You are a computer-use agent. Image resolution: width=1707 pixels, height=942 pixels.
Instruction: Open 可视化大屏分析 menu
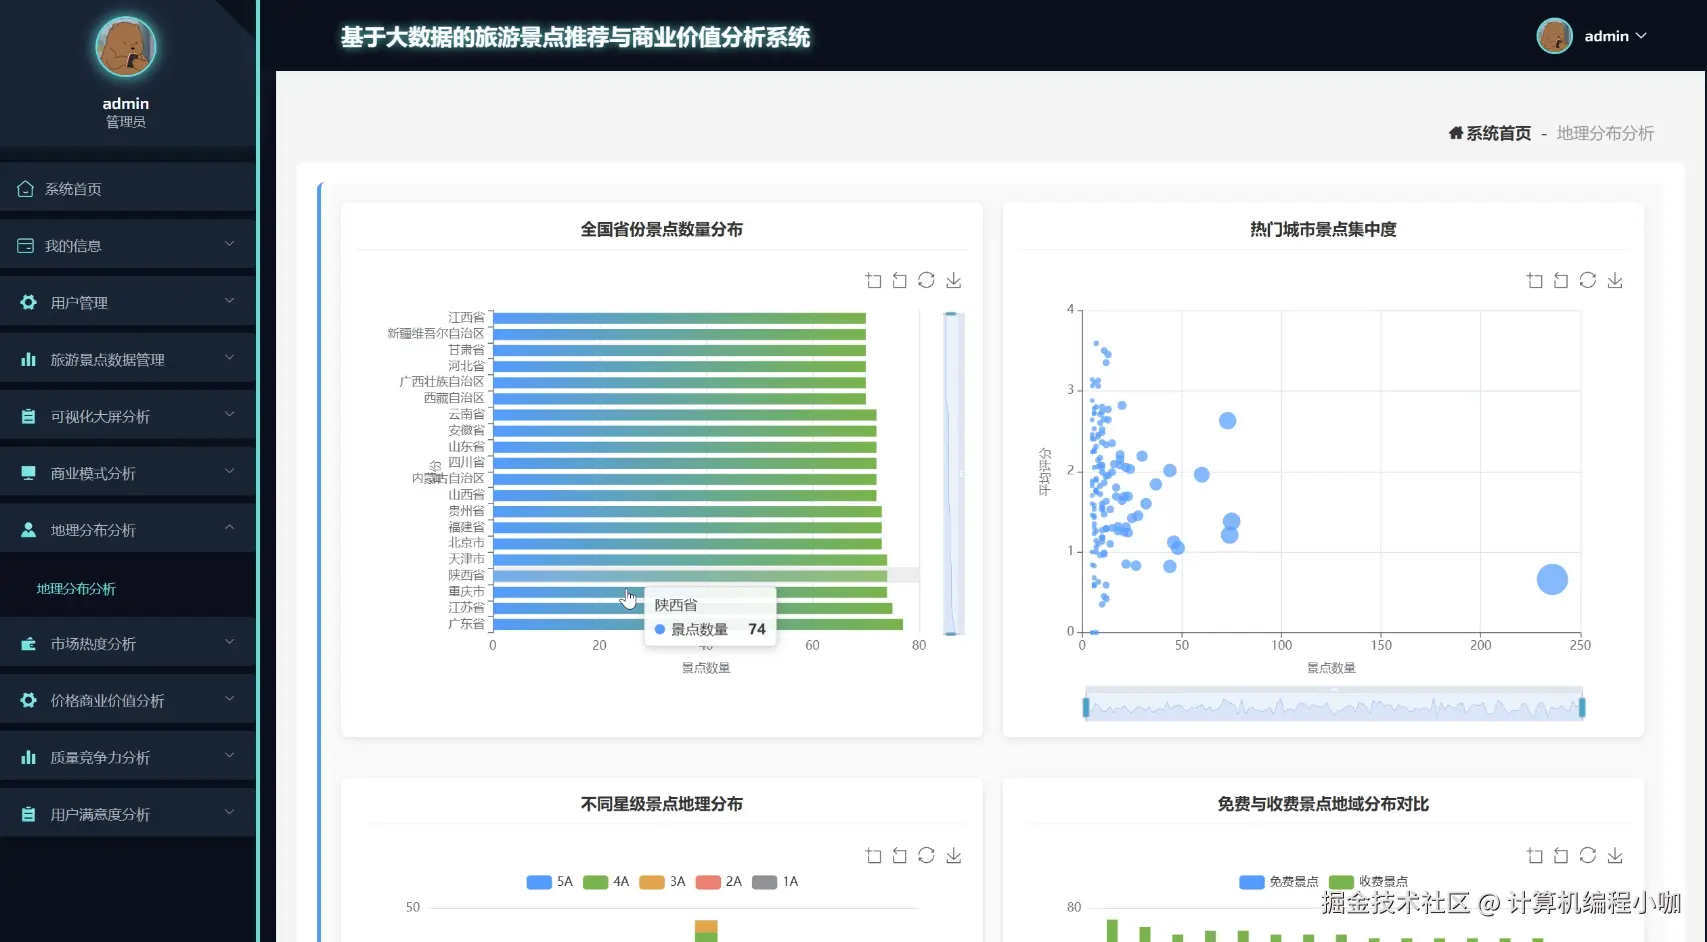127,416
